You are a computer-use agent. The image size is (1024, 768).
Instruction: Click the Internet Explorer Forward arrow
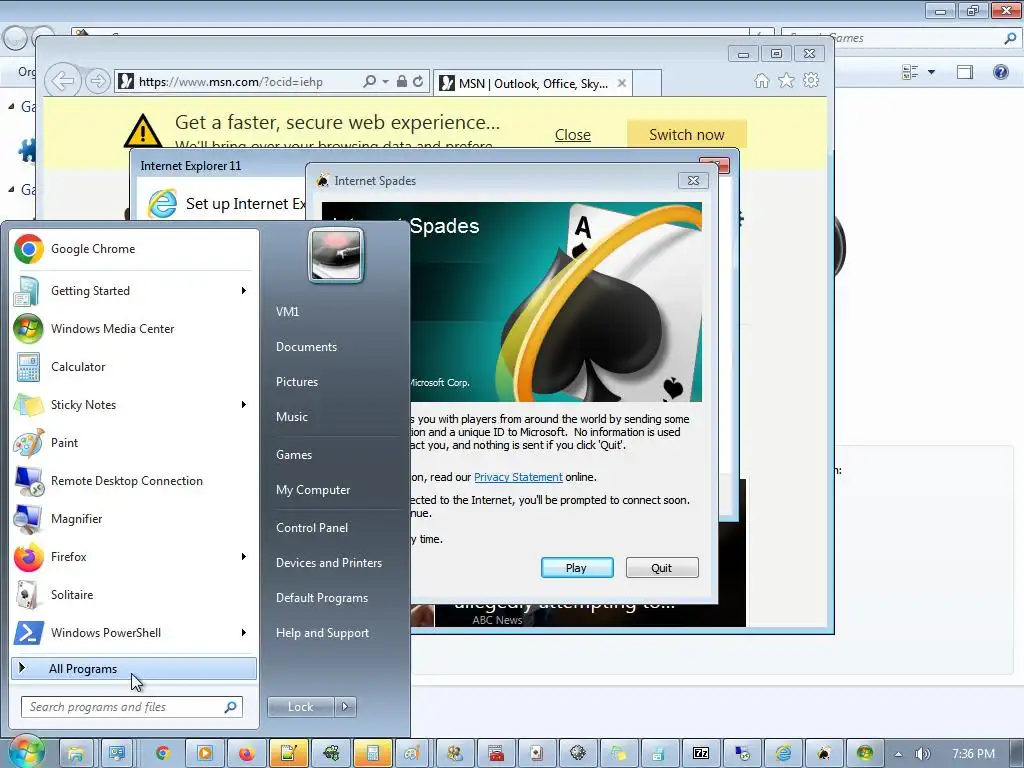(97, 82)
